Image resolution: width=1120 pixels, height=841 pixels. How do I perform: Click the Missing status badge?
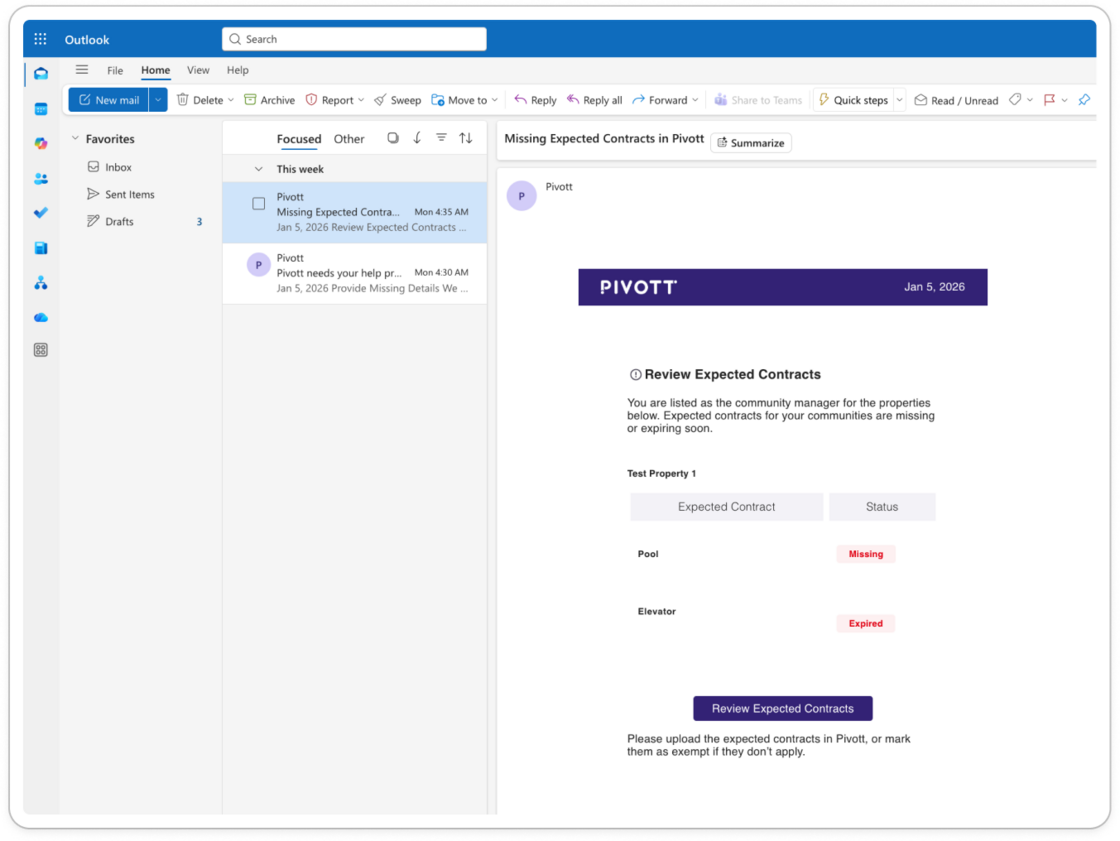coord(866,554)
